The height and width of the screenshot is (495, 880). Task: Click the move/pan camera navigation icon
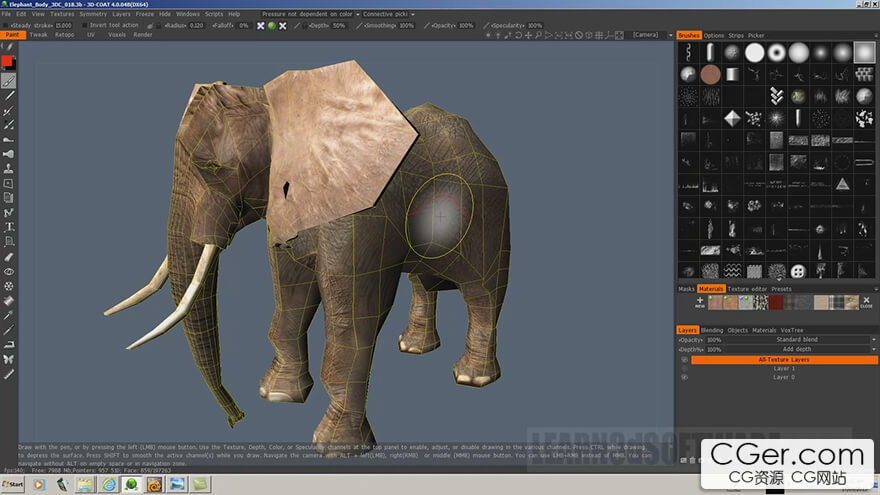click(528, 35)
